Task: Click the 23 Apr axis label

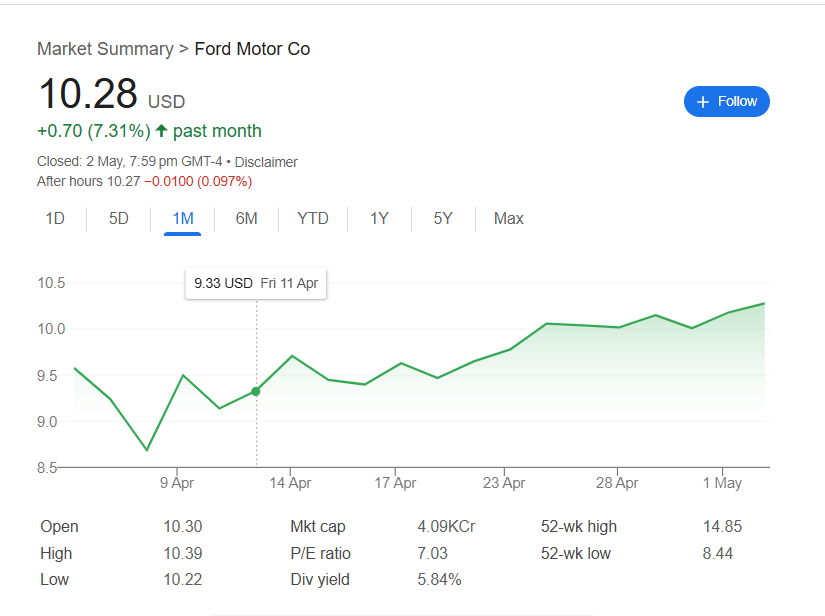Action: 504,482
